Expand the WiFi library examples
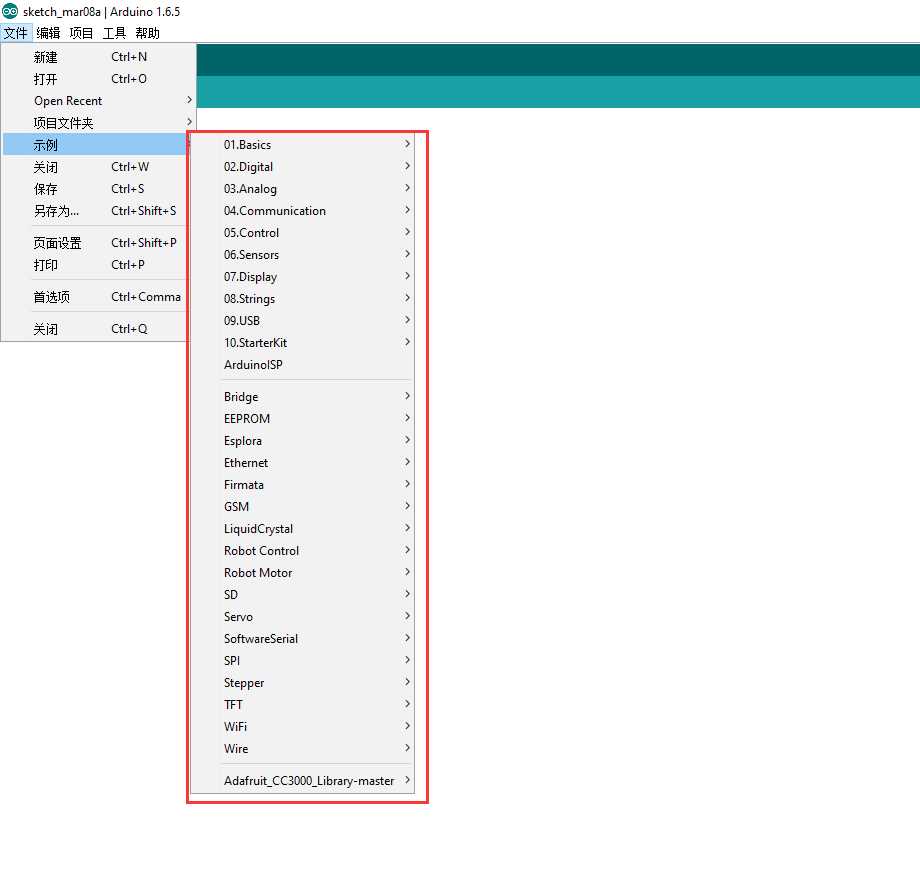 click(x=303, y=727)
